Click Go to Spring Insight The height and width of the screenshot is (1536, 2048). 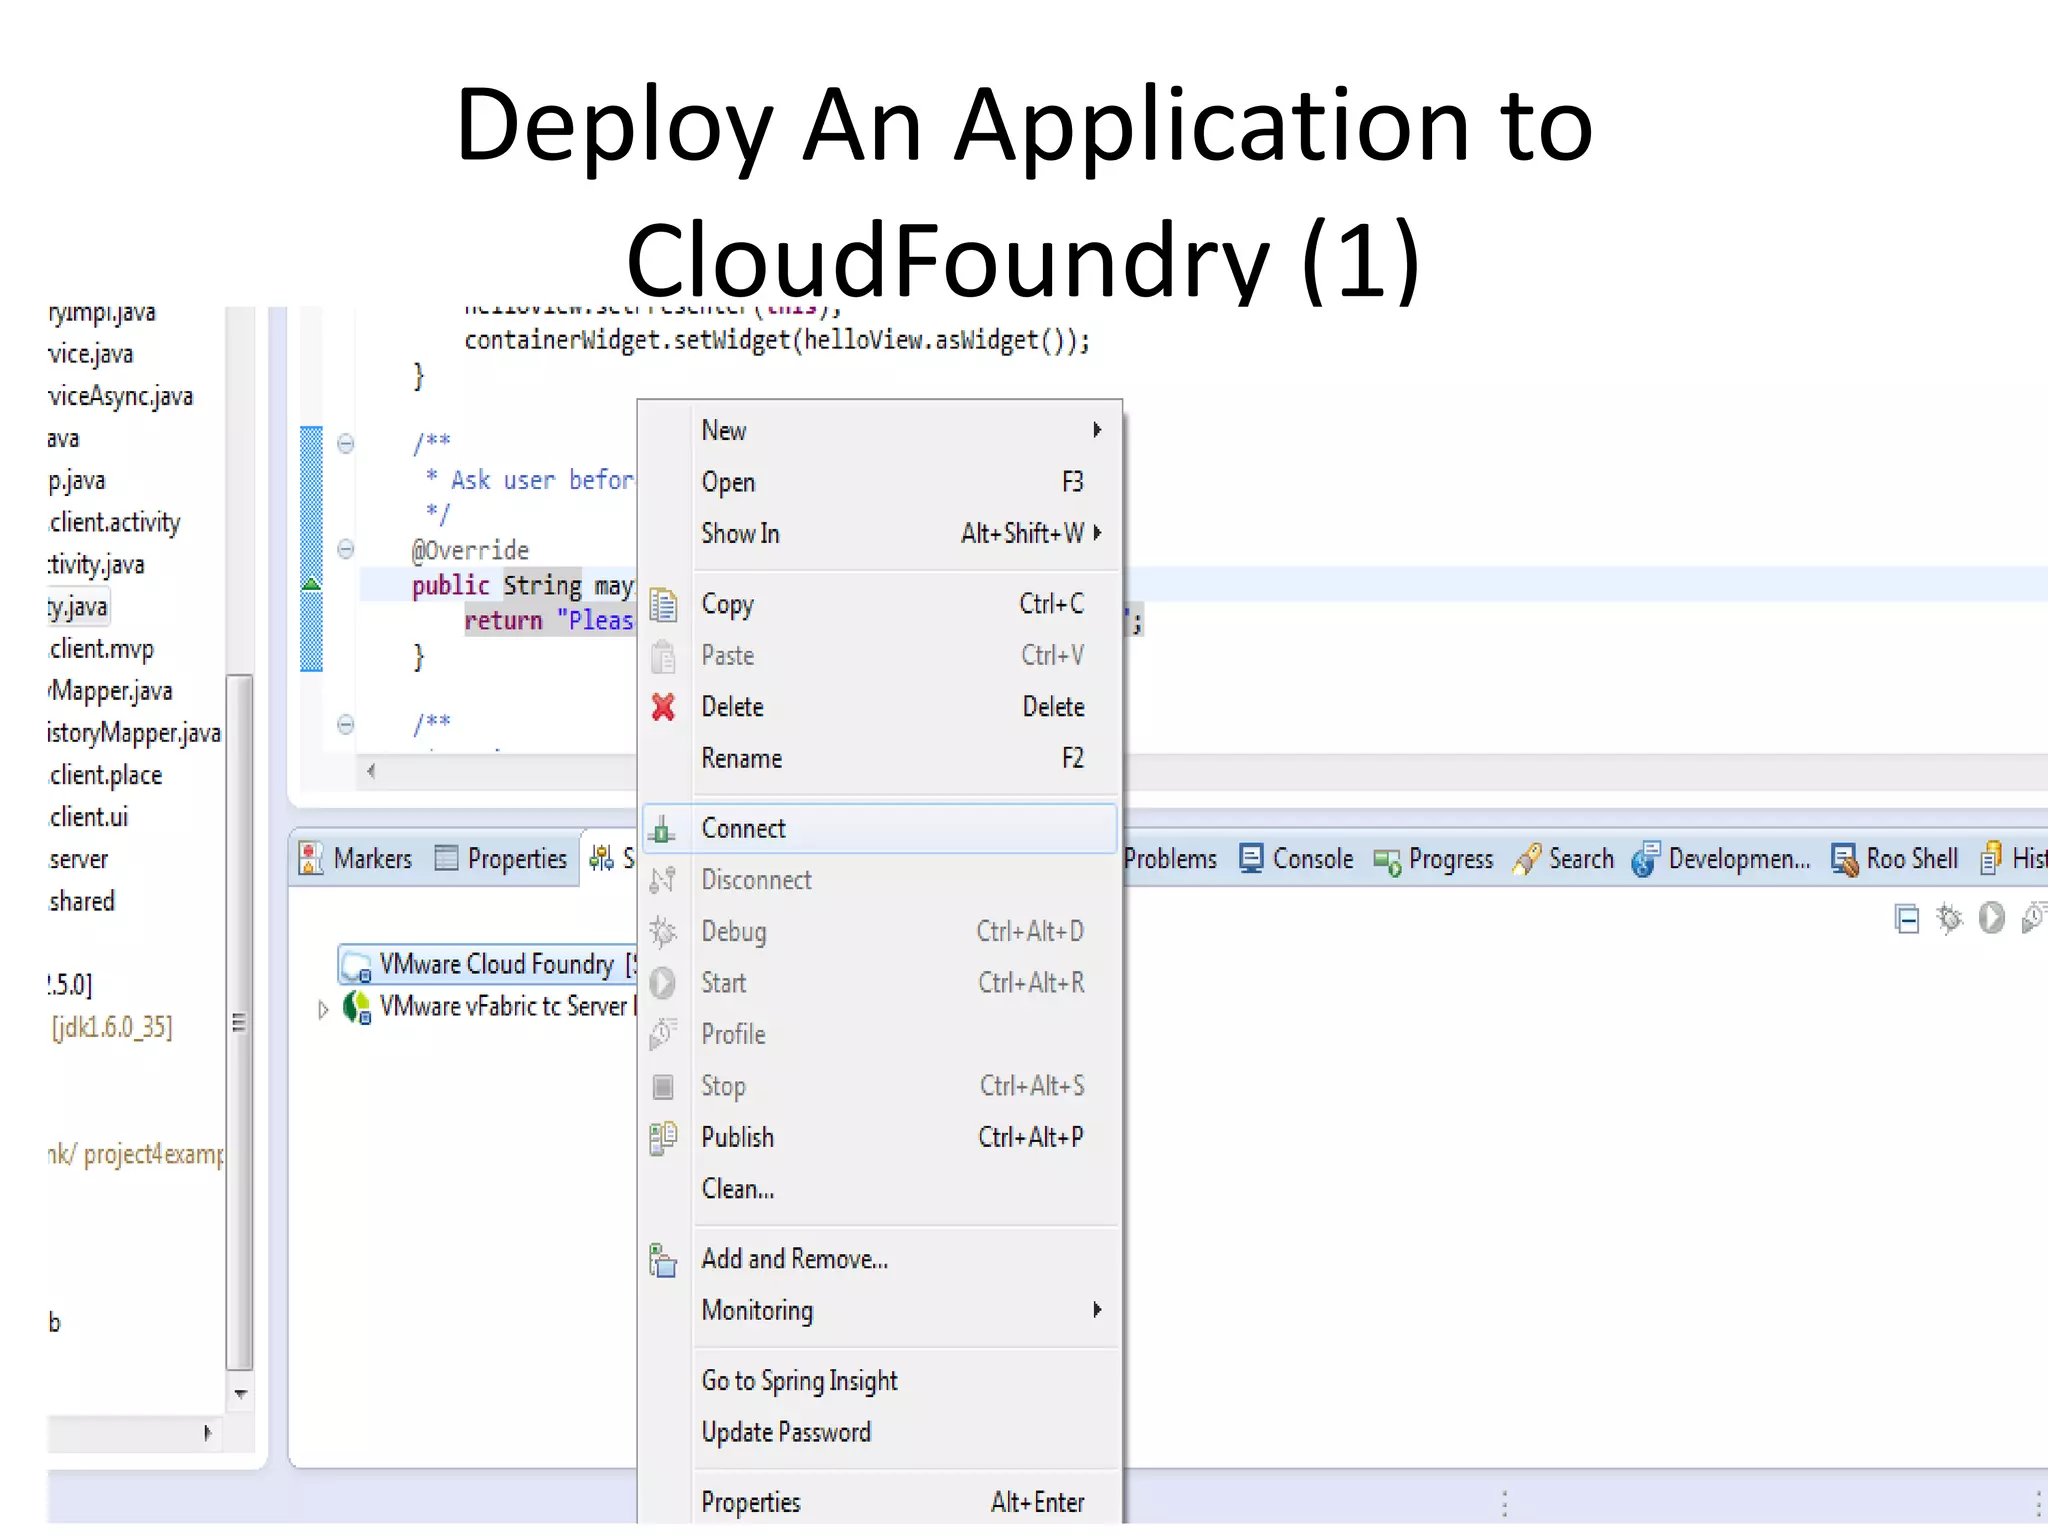point(879,1381)
